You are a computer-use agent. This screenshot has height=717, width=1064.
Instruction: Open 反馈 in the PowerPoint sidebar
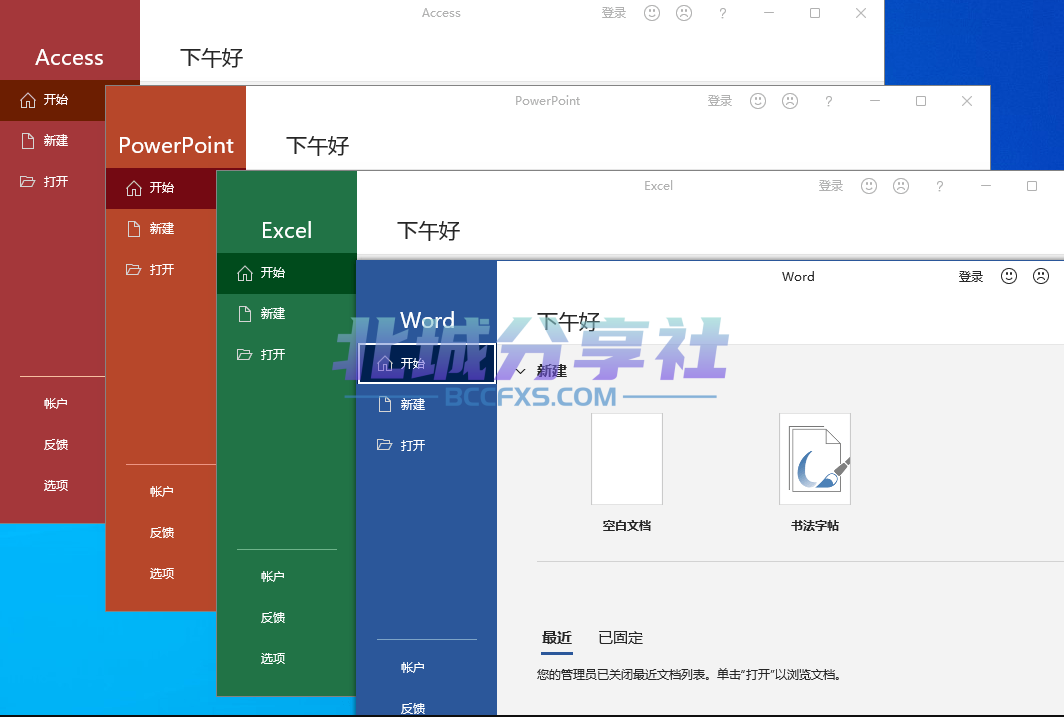[162, 533]
